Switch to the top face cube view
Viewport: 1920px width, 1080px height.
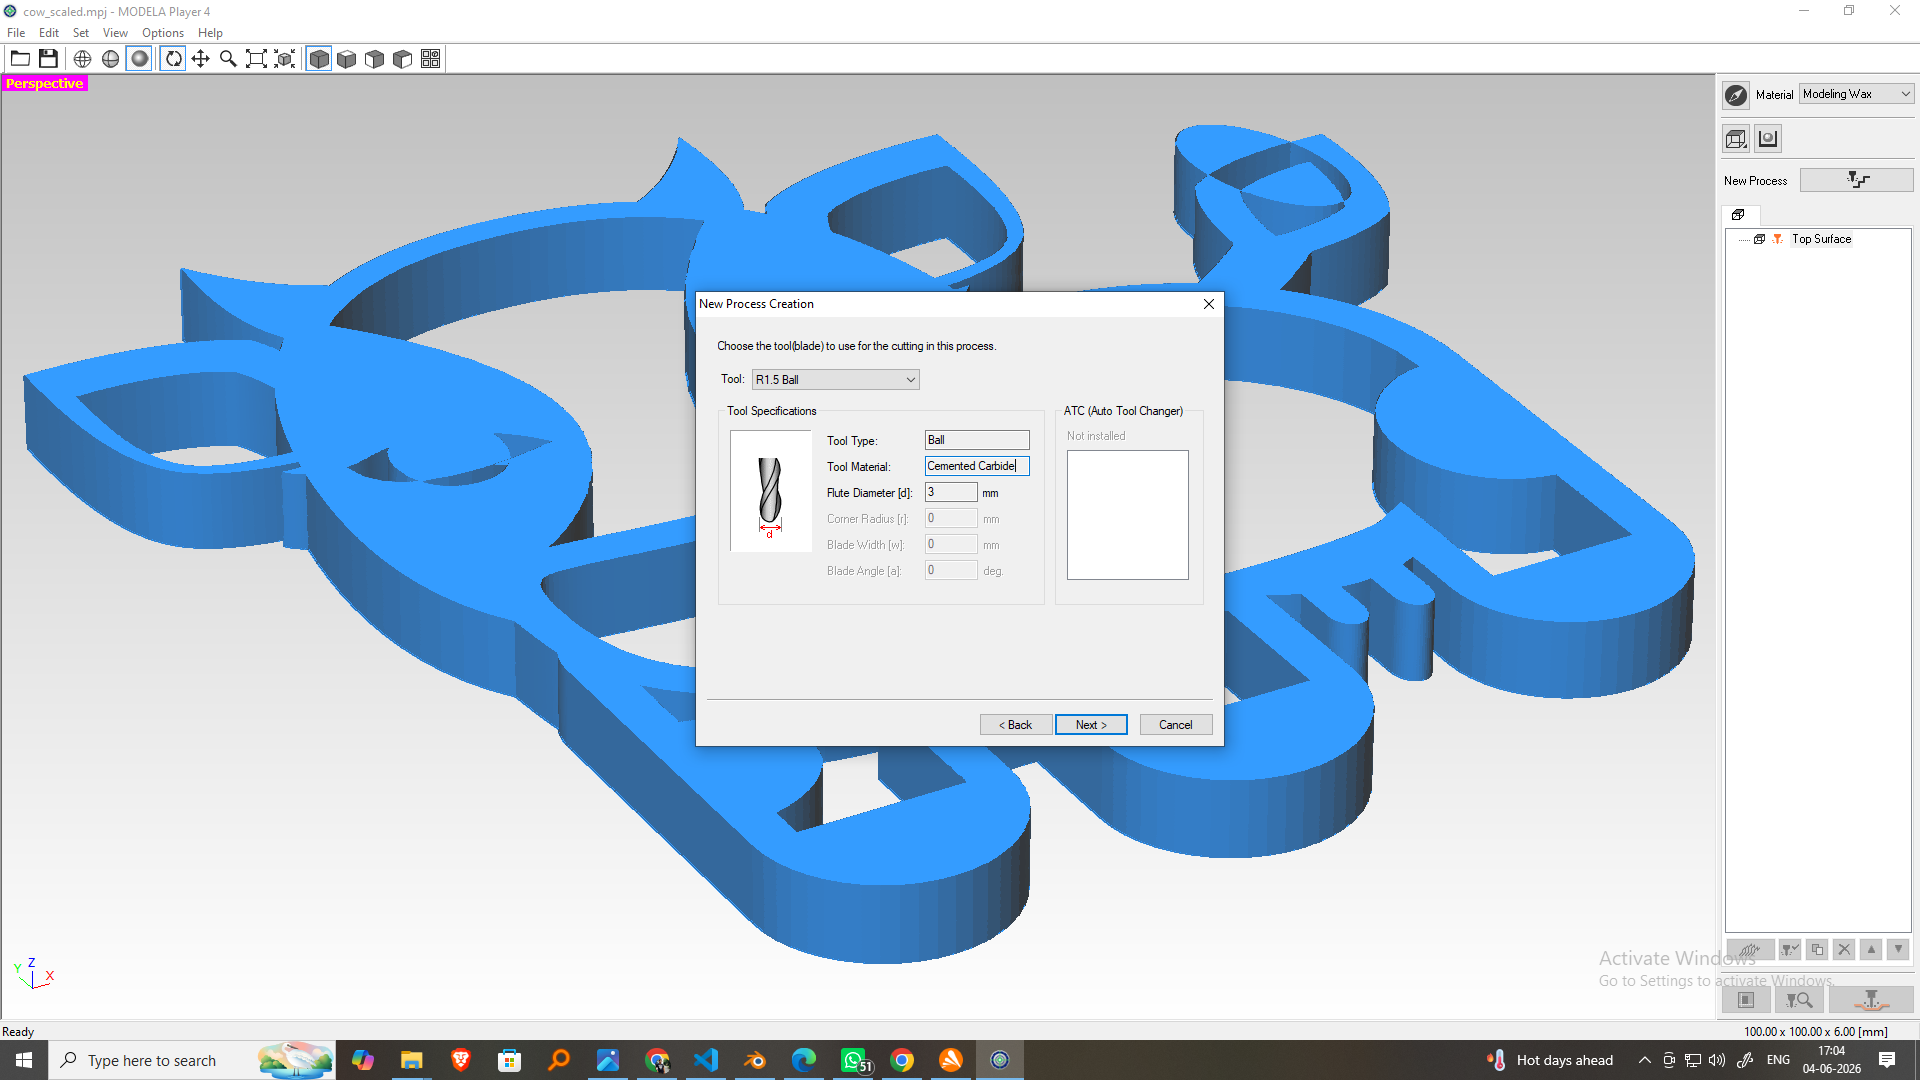click(347, 59)
